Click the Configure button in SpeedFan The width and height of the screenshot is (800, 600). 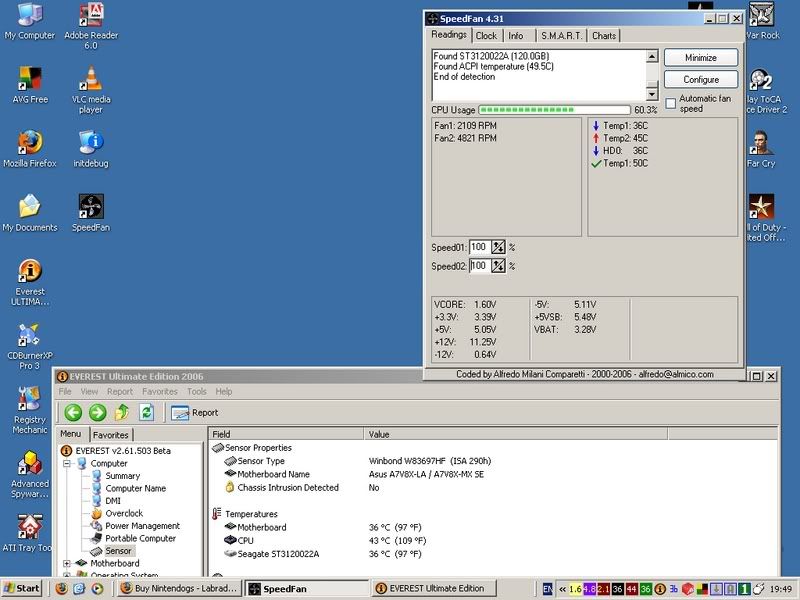[700, 80]
